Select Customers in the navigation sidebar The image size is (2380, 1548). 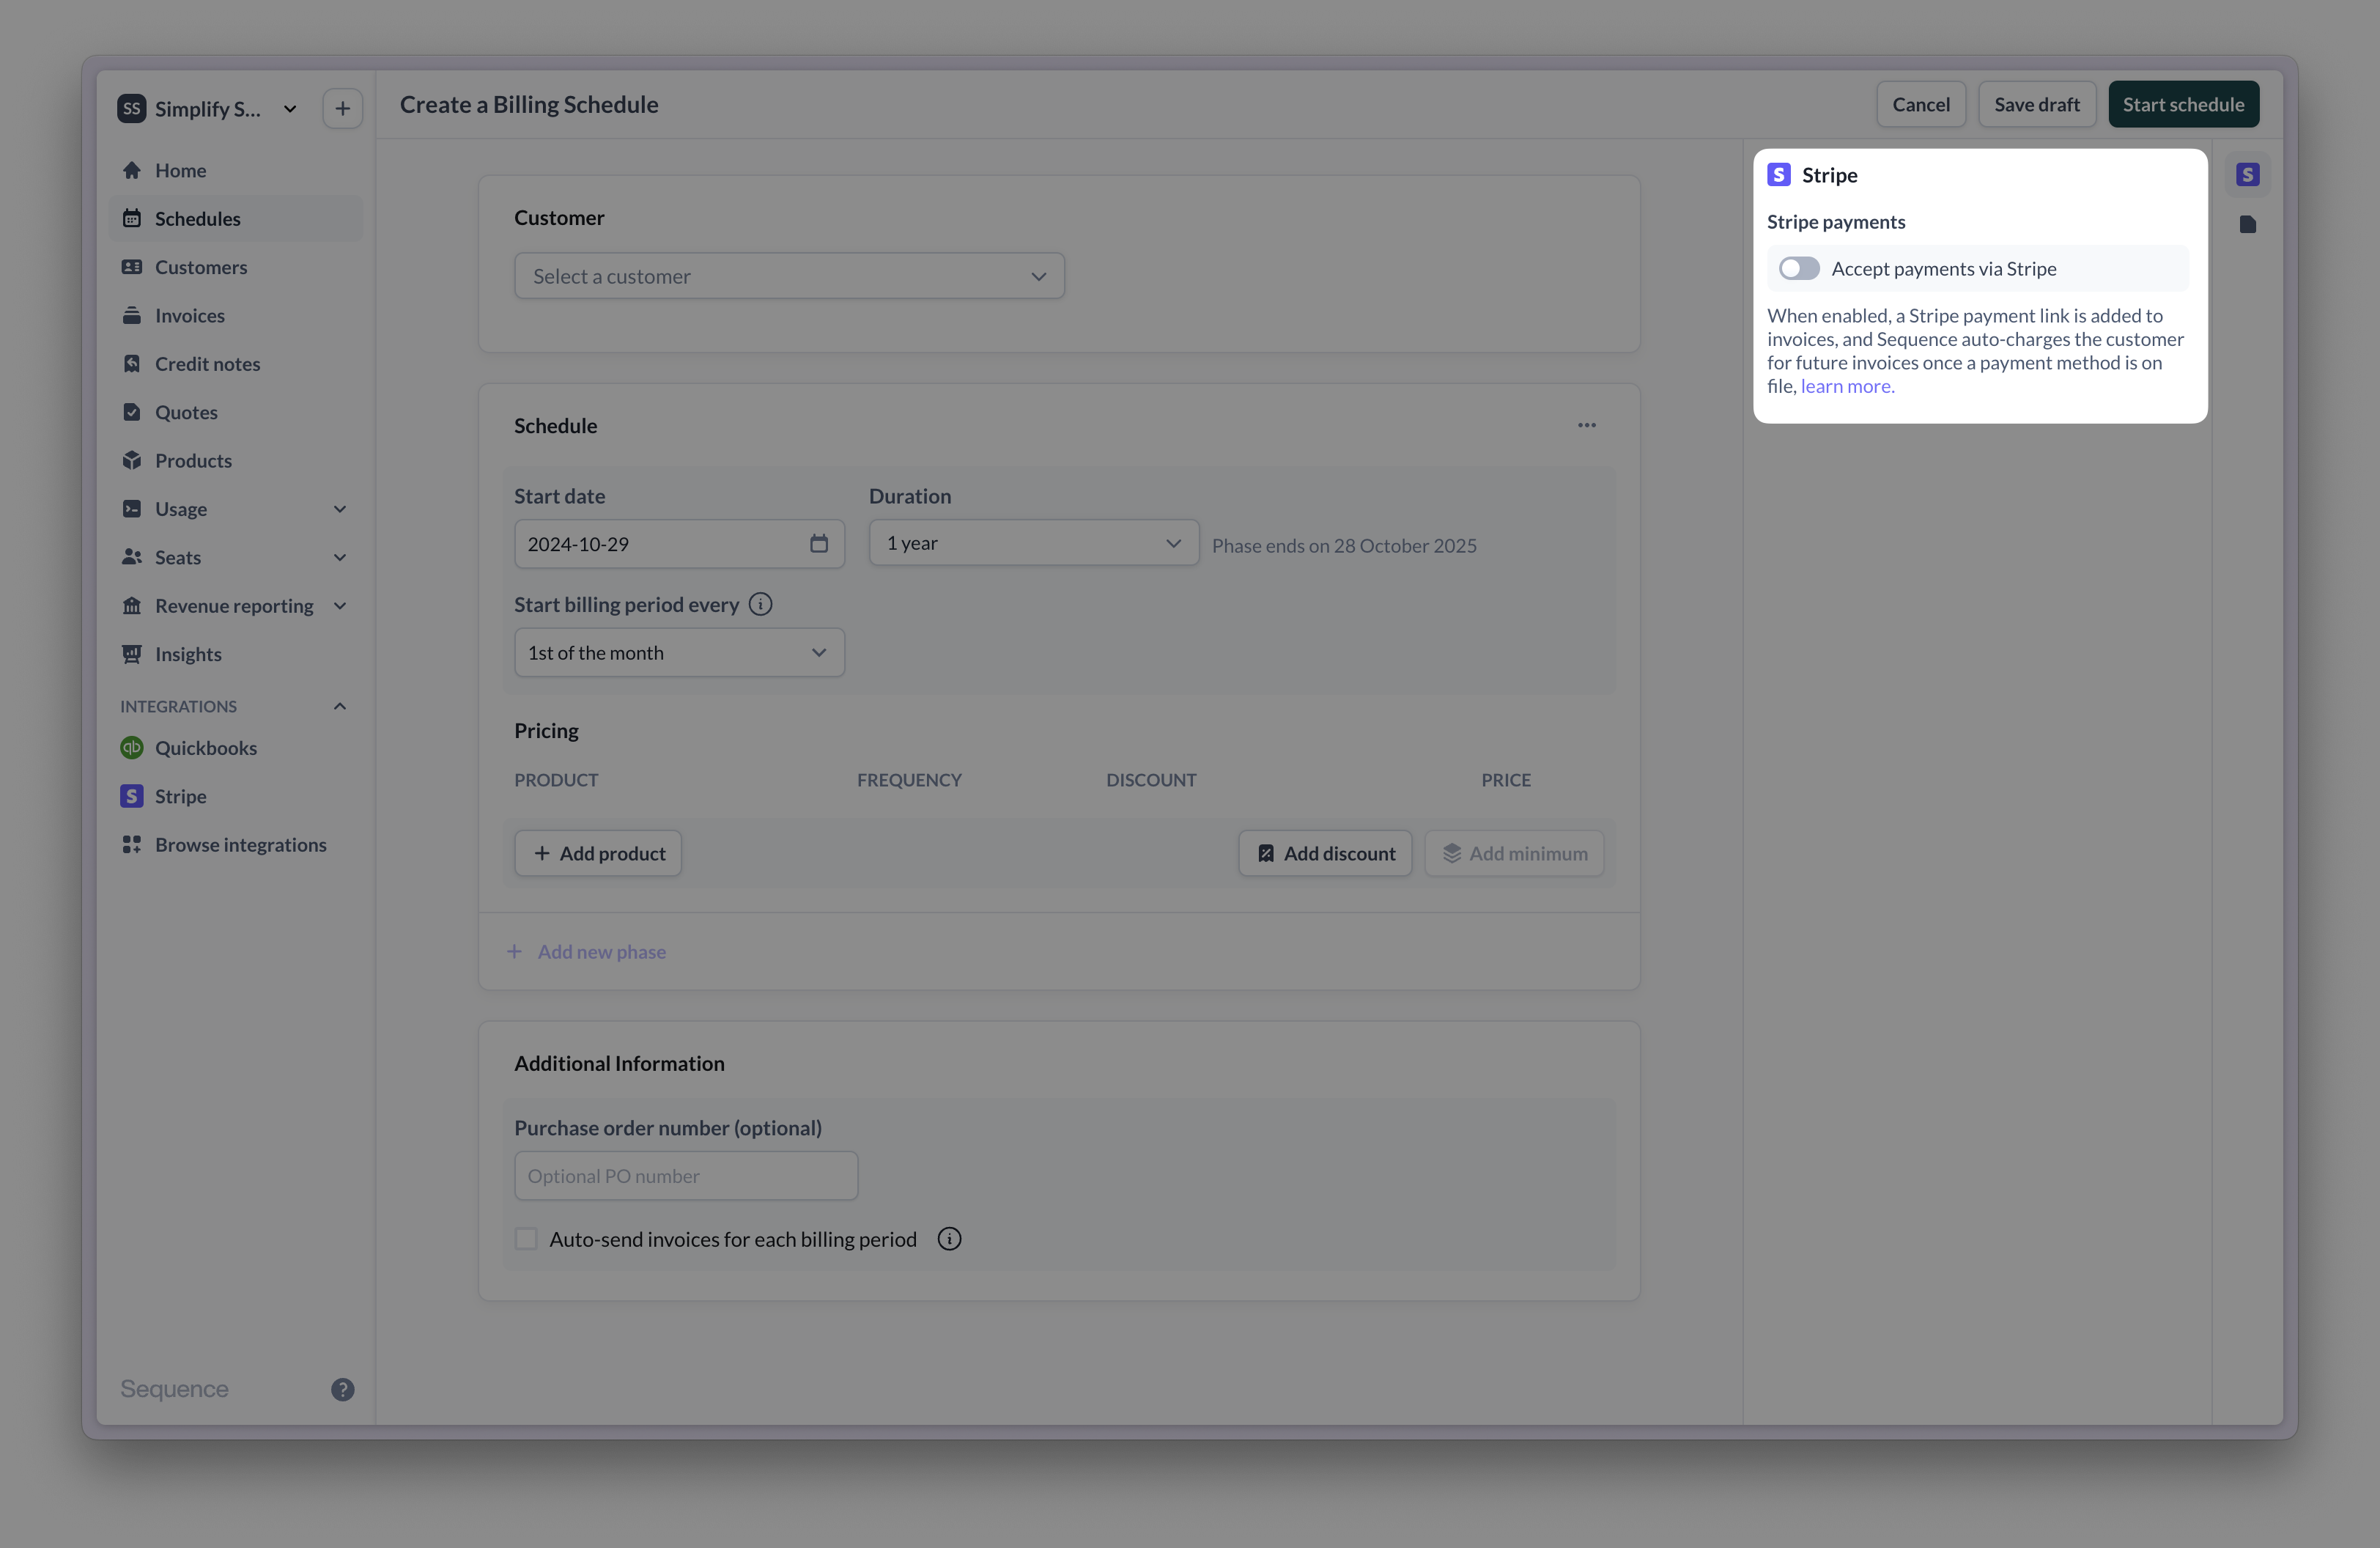click(x=200, y=267)
